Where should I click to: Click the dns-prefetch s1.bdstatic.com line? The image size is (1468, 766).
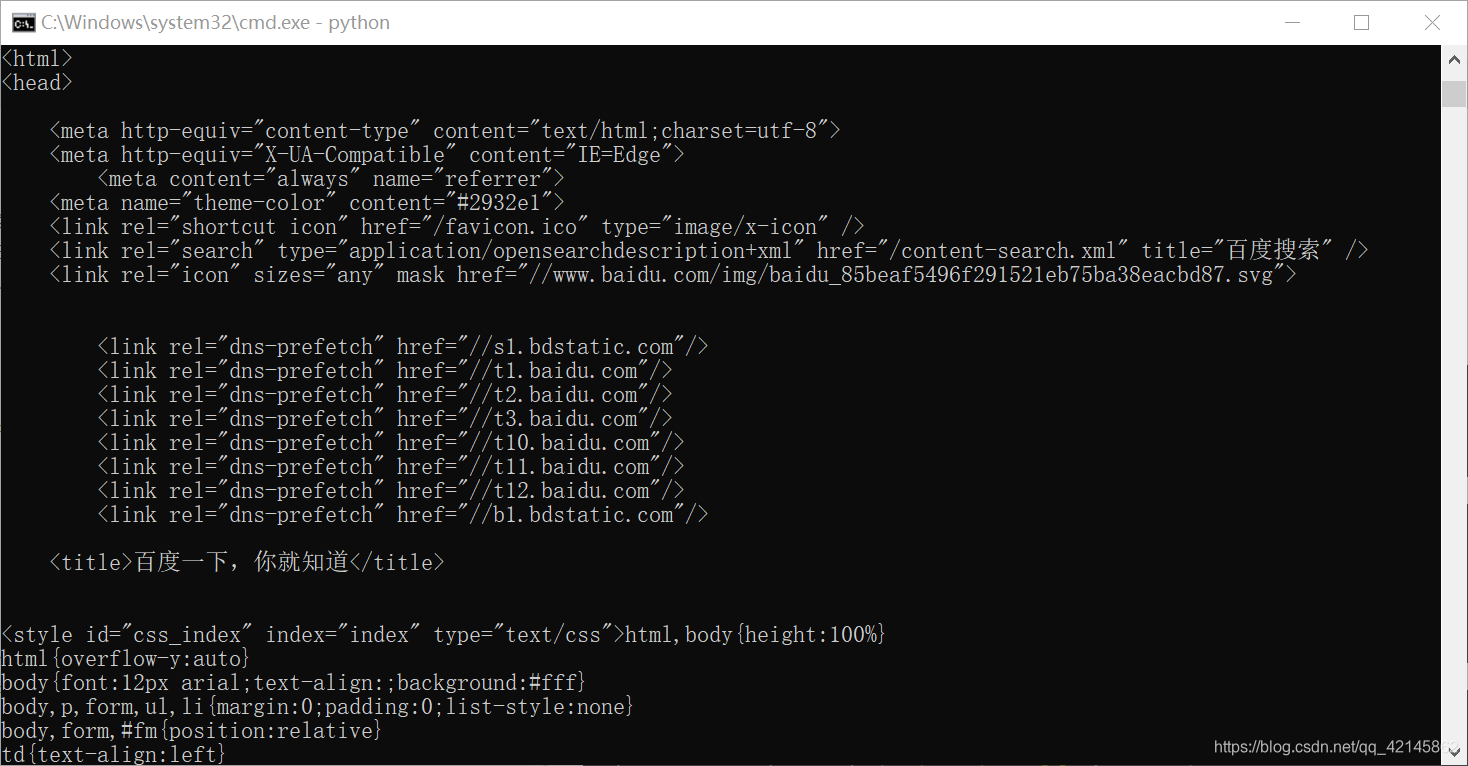[x=403, y=347]
